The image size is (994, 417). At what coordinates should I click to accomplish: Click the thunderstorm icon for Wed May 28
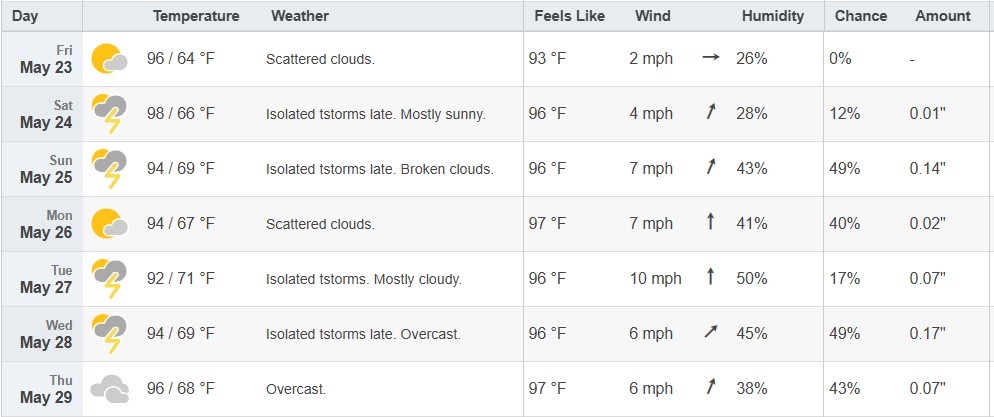(x=110, y=334)
